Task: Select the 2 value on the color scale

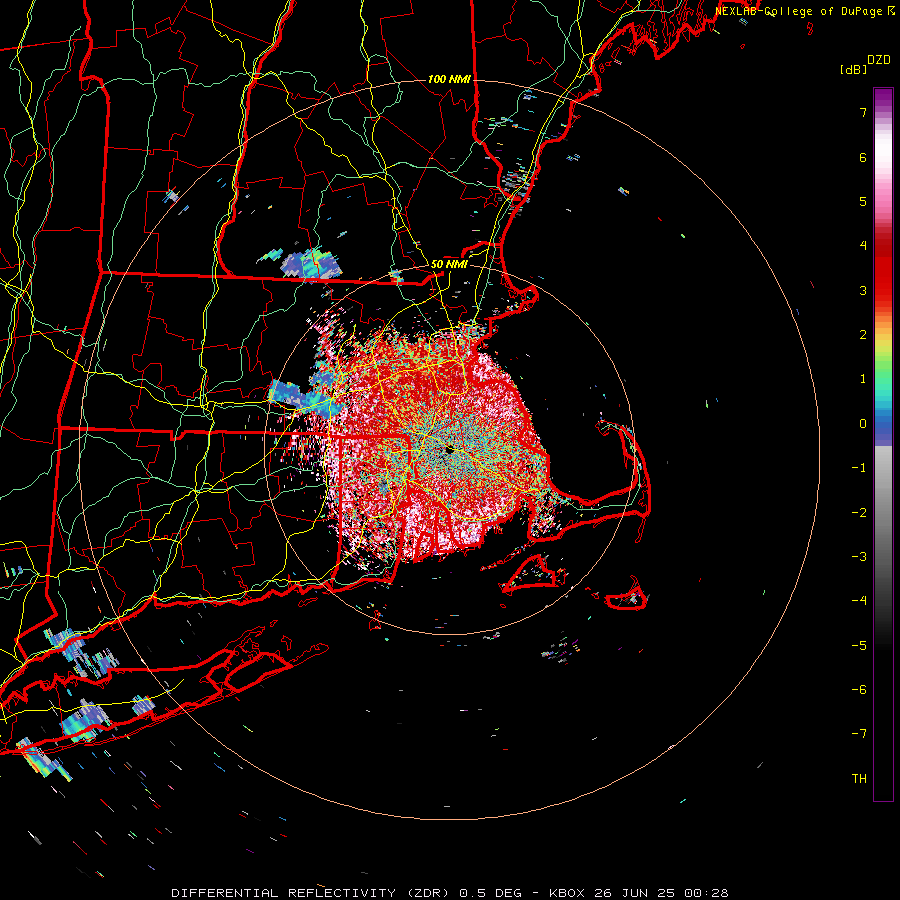Action: pos(863,335)
